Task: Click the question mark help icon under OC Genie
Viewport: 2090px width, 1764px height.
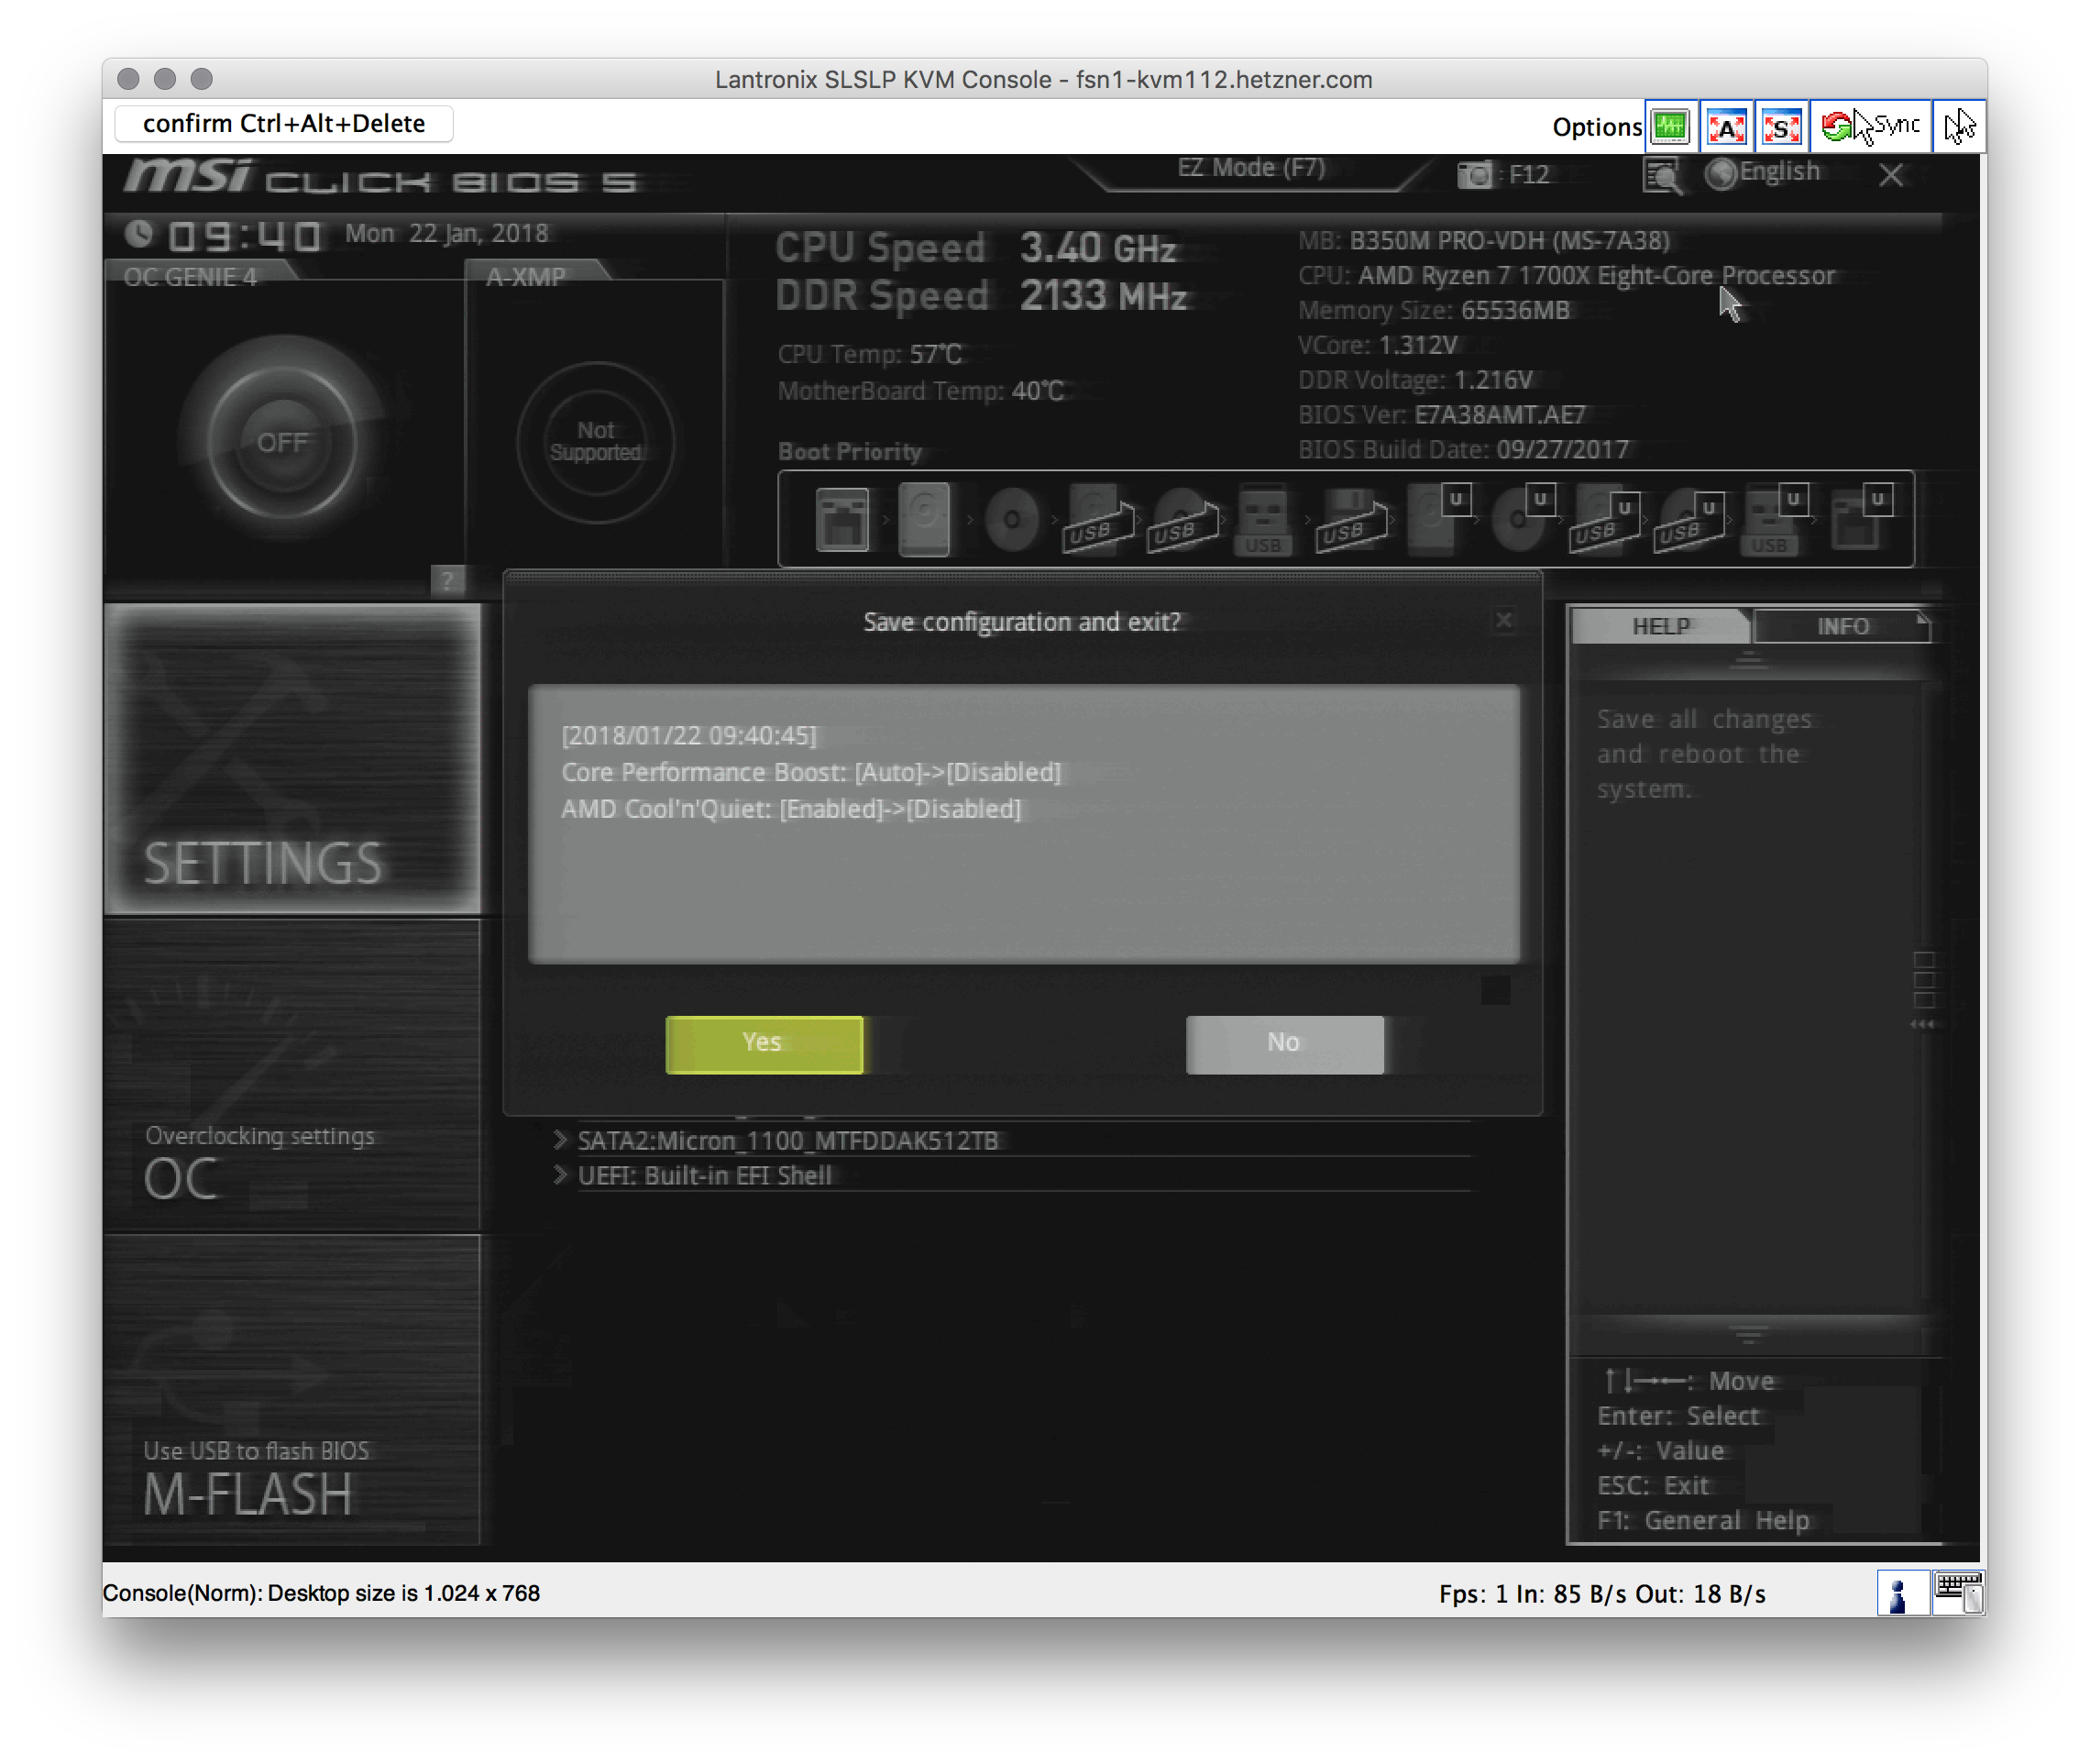Action: (447, 579)
